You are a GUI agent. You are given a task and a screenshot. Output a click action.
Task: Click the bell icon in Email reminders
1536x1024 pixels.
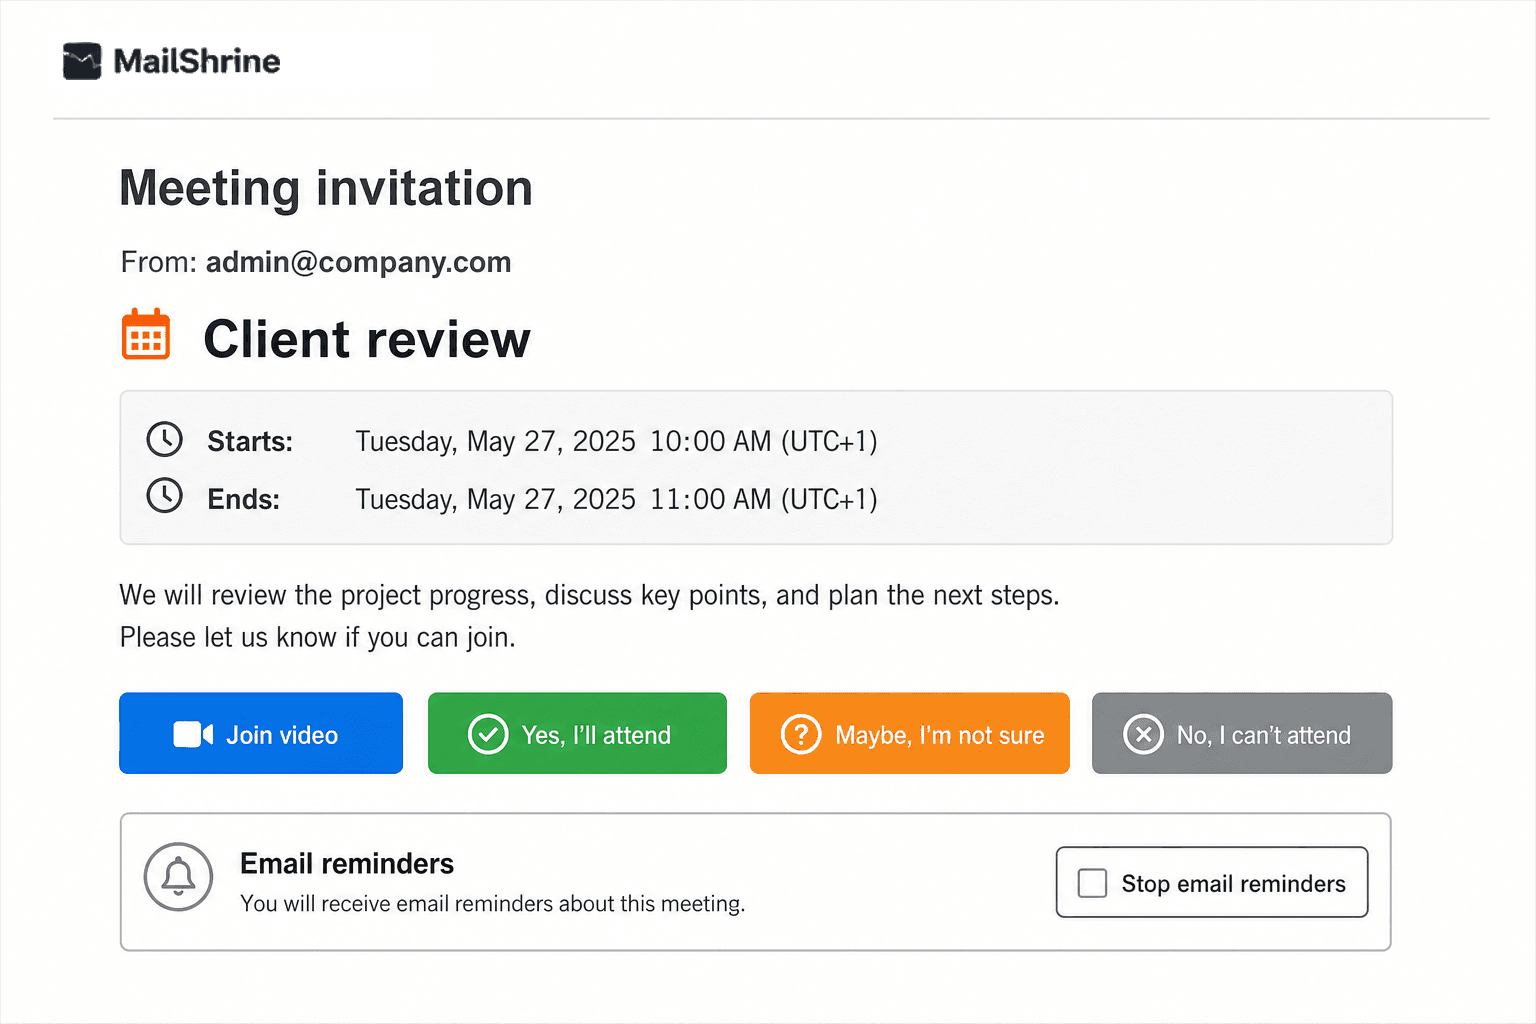point(179,877)
